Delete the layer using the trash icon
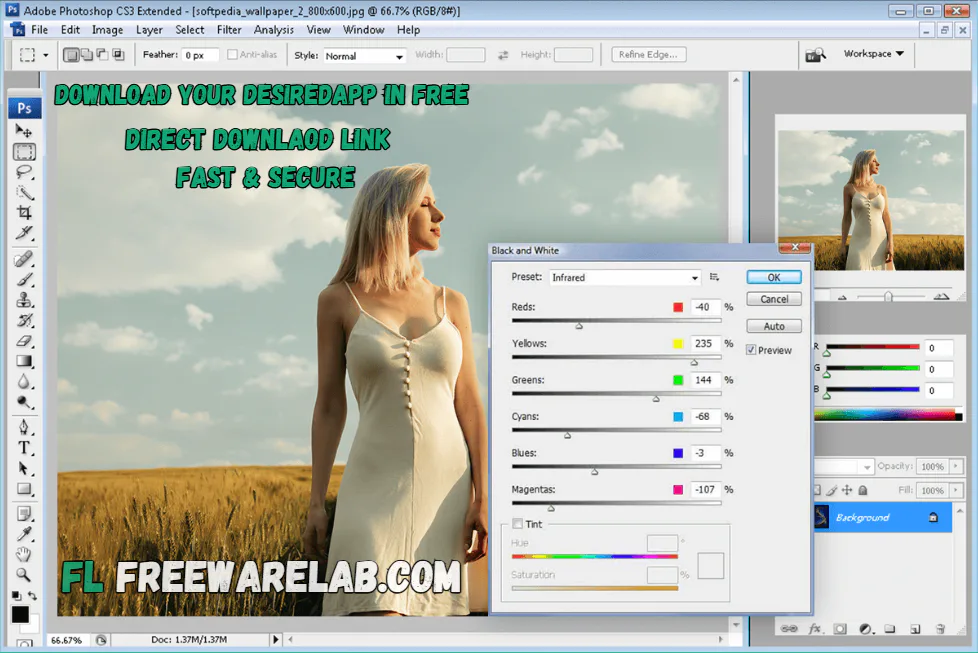Viewport: 978px width, 653px height. pos(940,628)
